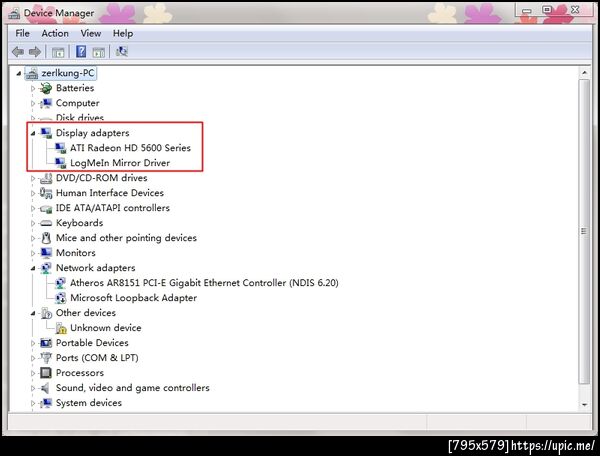Click the Processors category icon
600x456 pixels.
pyautogui.click(x=46, y=373)
